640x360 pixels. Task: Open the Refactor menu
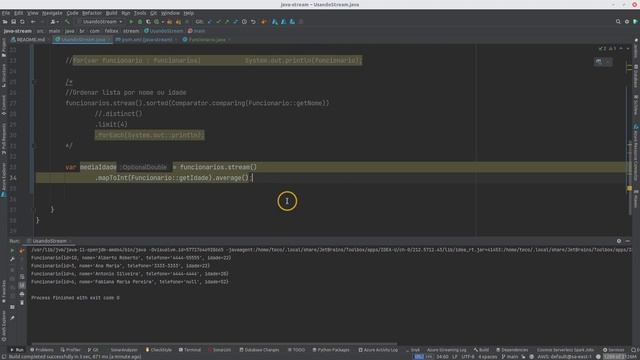(x=92, y=13)
